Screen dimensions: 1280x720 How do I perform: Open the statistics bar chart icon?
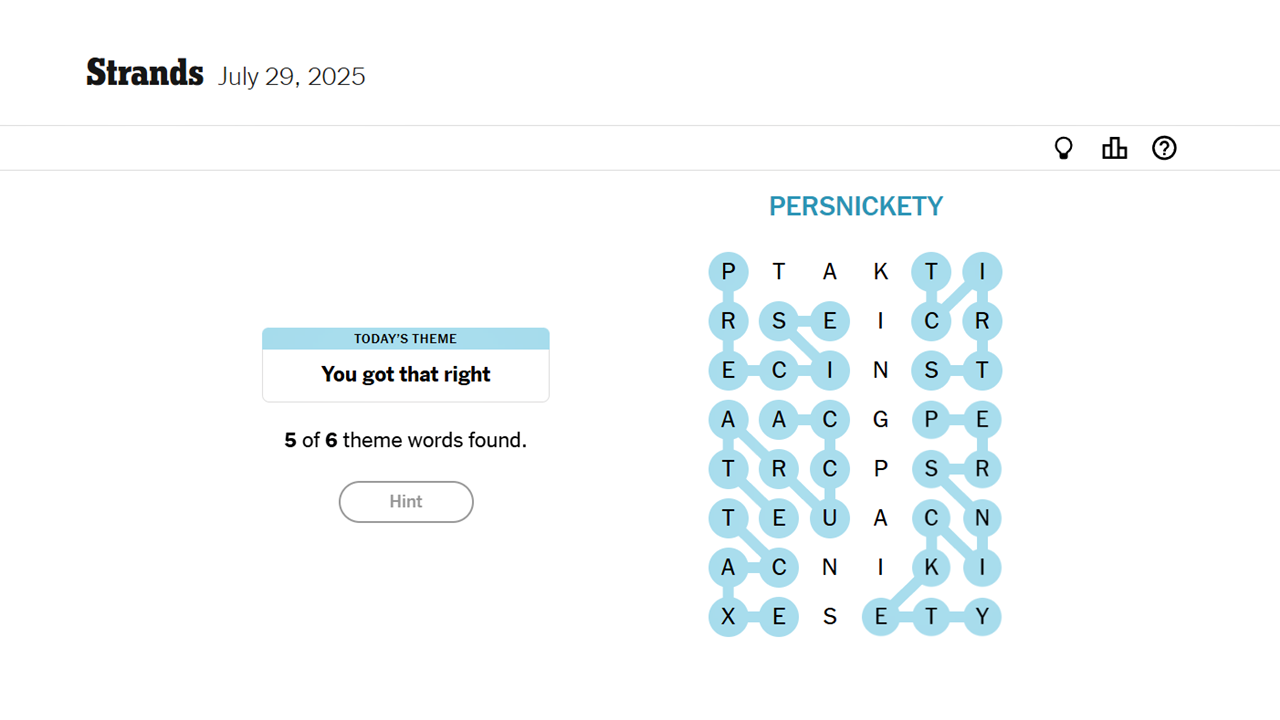point(1114,149)
